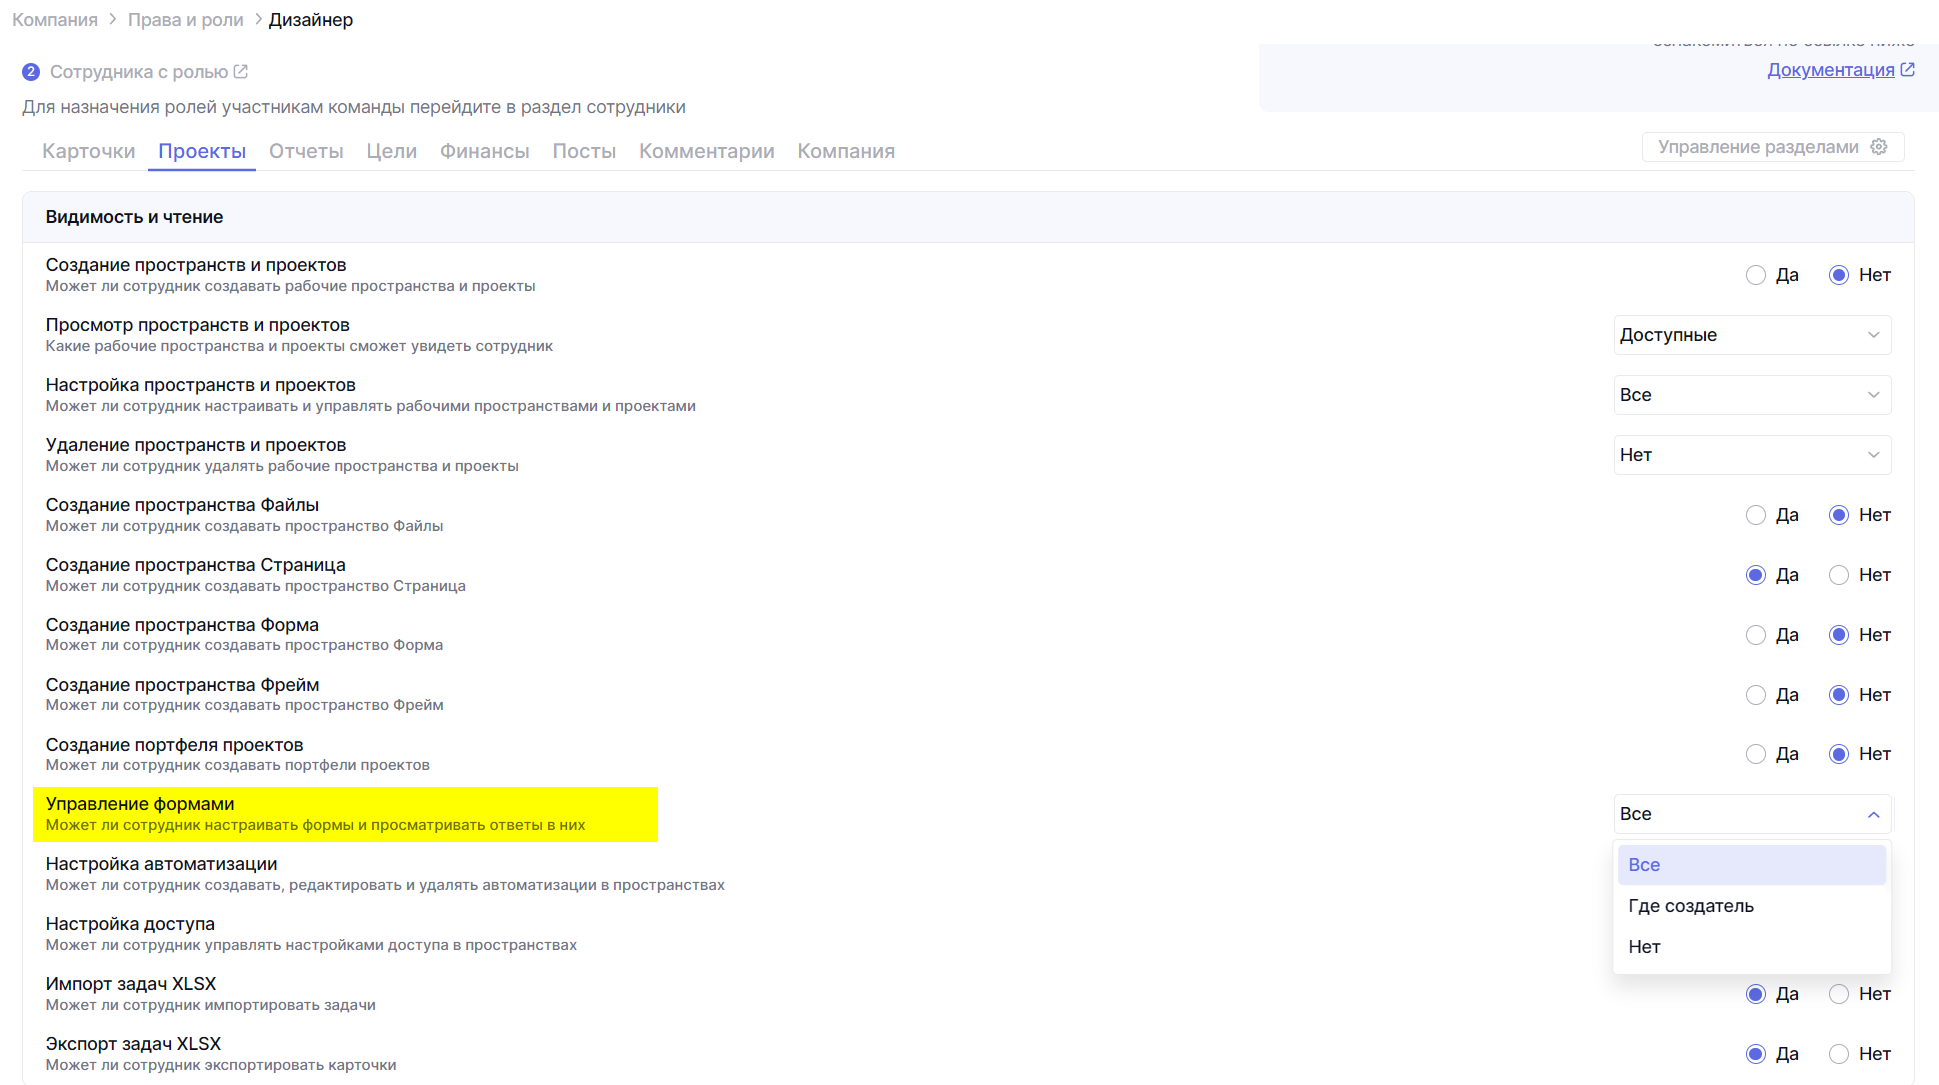
Task: Click external link icon next to Документация
Action: [1907, 70]
